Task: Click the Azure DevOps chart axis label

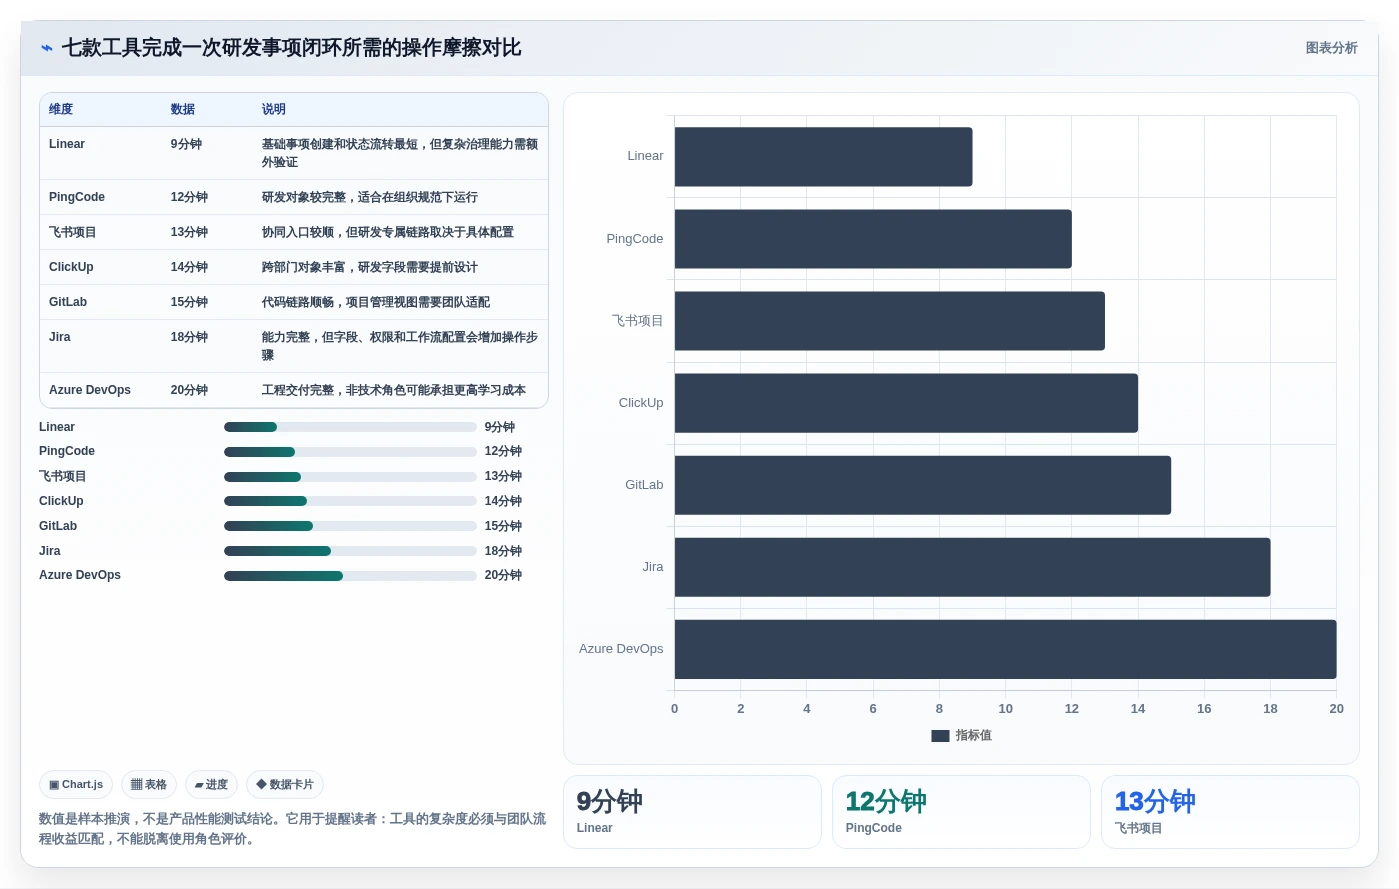Action: coord(621,649)
